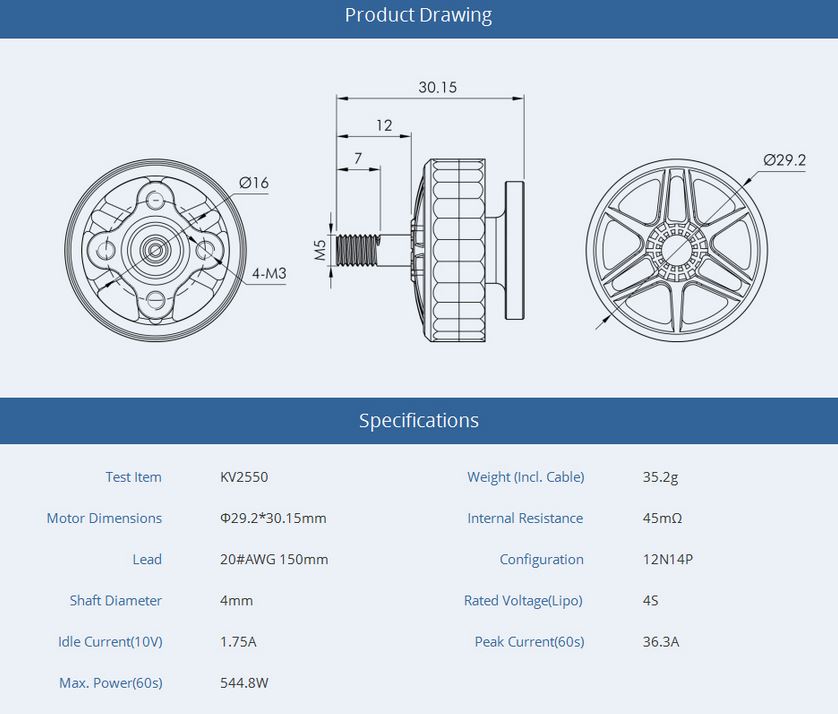Click the 544.8W value
Image resolution: width=838 pixels, height=714 pixels.
244,682
